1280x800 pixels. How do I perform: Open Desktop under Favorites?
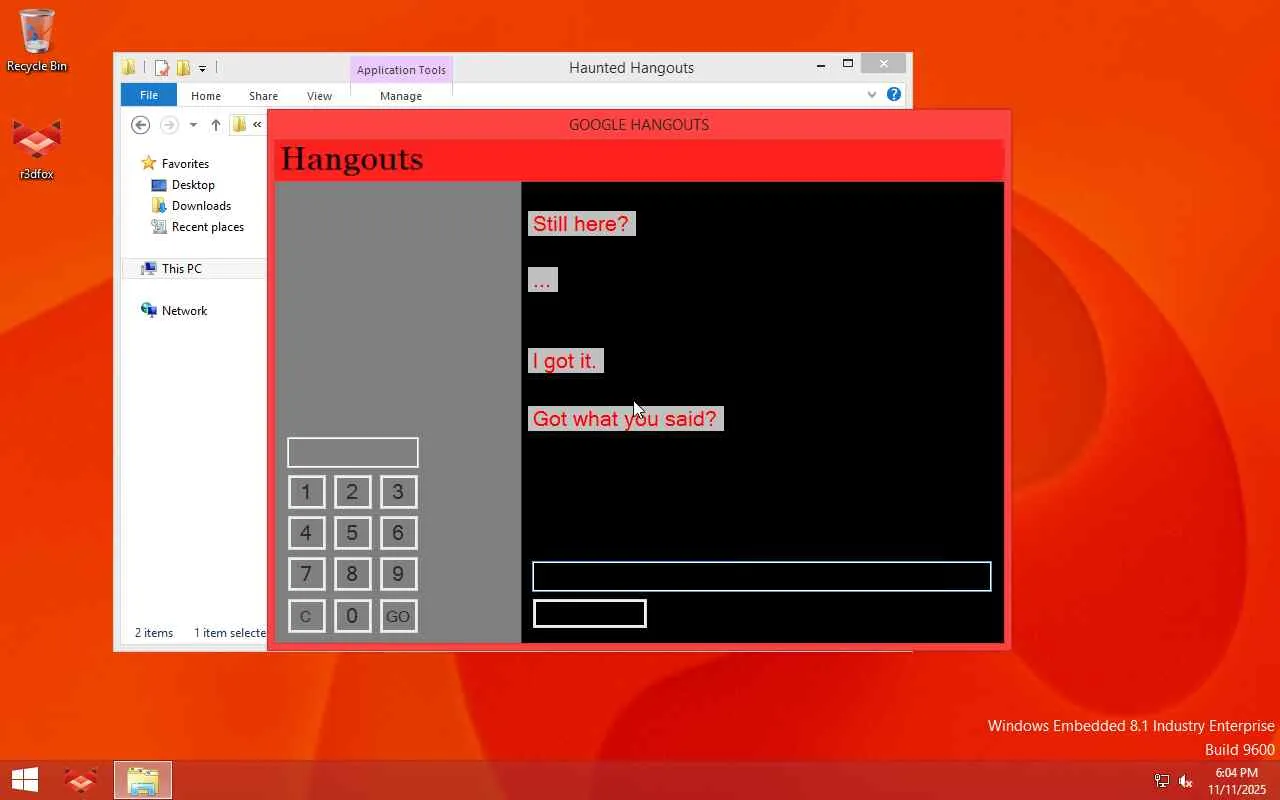(x=183, y=185)
